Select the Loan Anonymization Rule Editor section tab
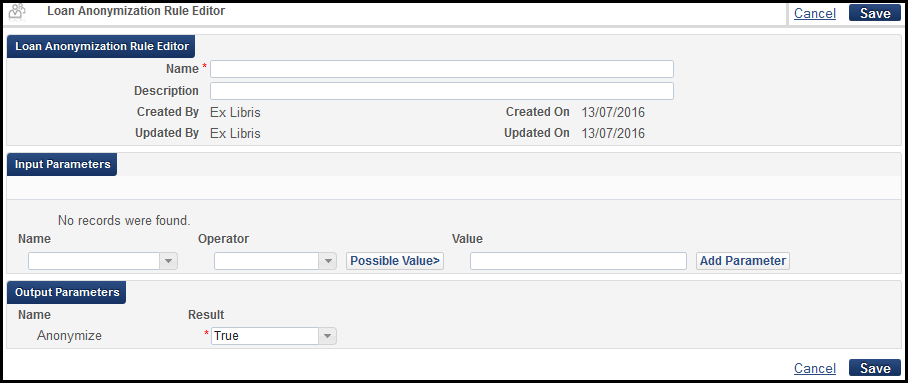This screenshot has height=383, width=908. pyautogui.click(x=101, y=47)
